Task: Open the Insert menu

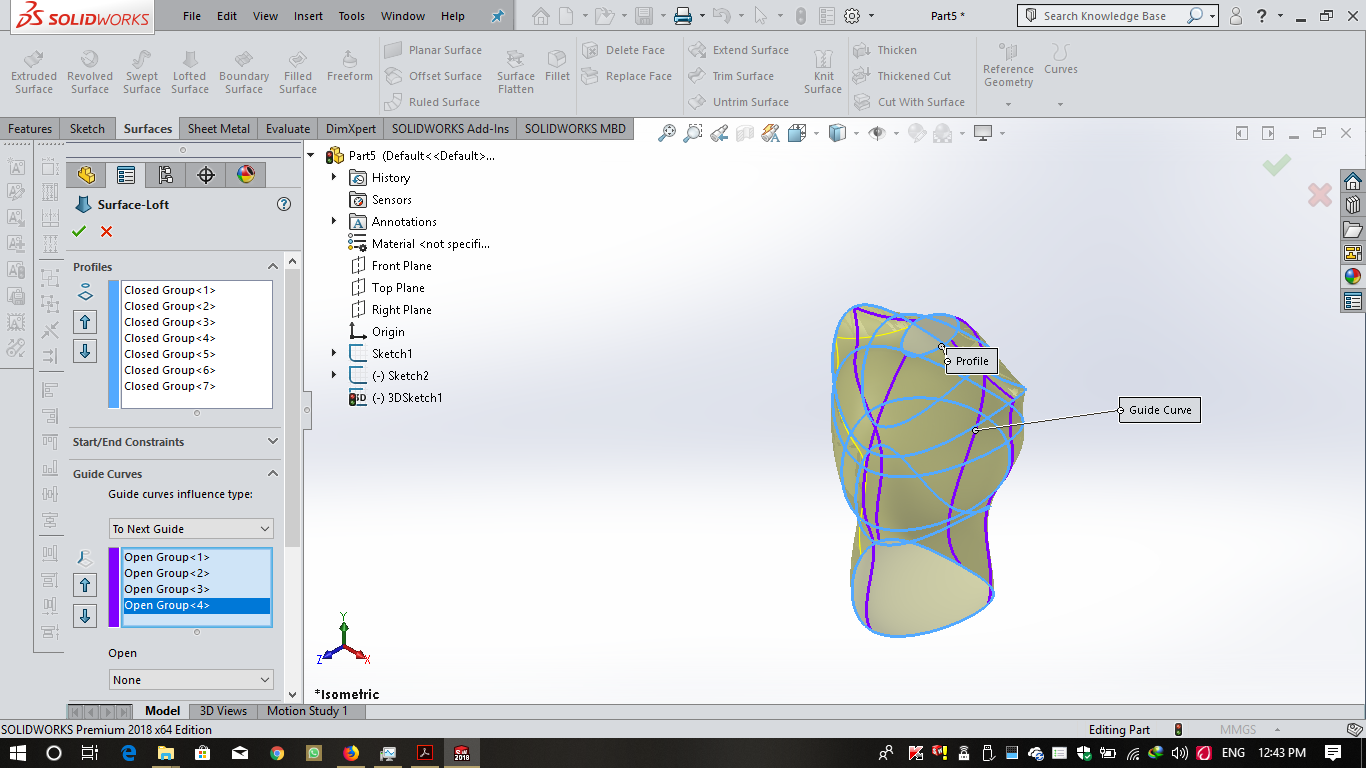Action: click(308, 16)
